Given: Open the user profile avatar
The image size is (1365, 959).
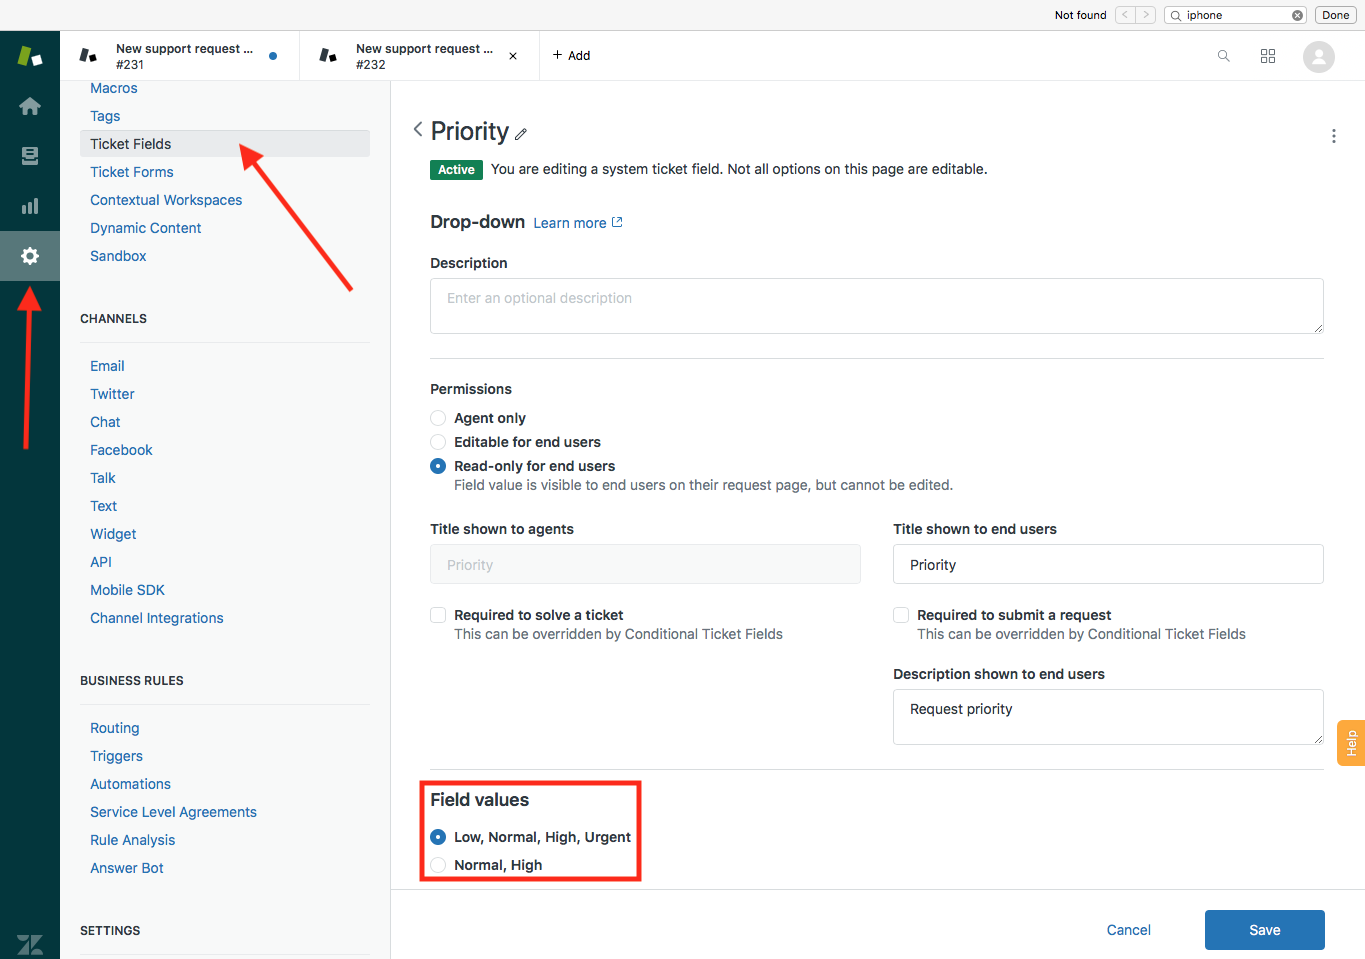Looking at the screenshot, I should point(1318,57).
